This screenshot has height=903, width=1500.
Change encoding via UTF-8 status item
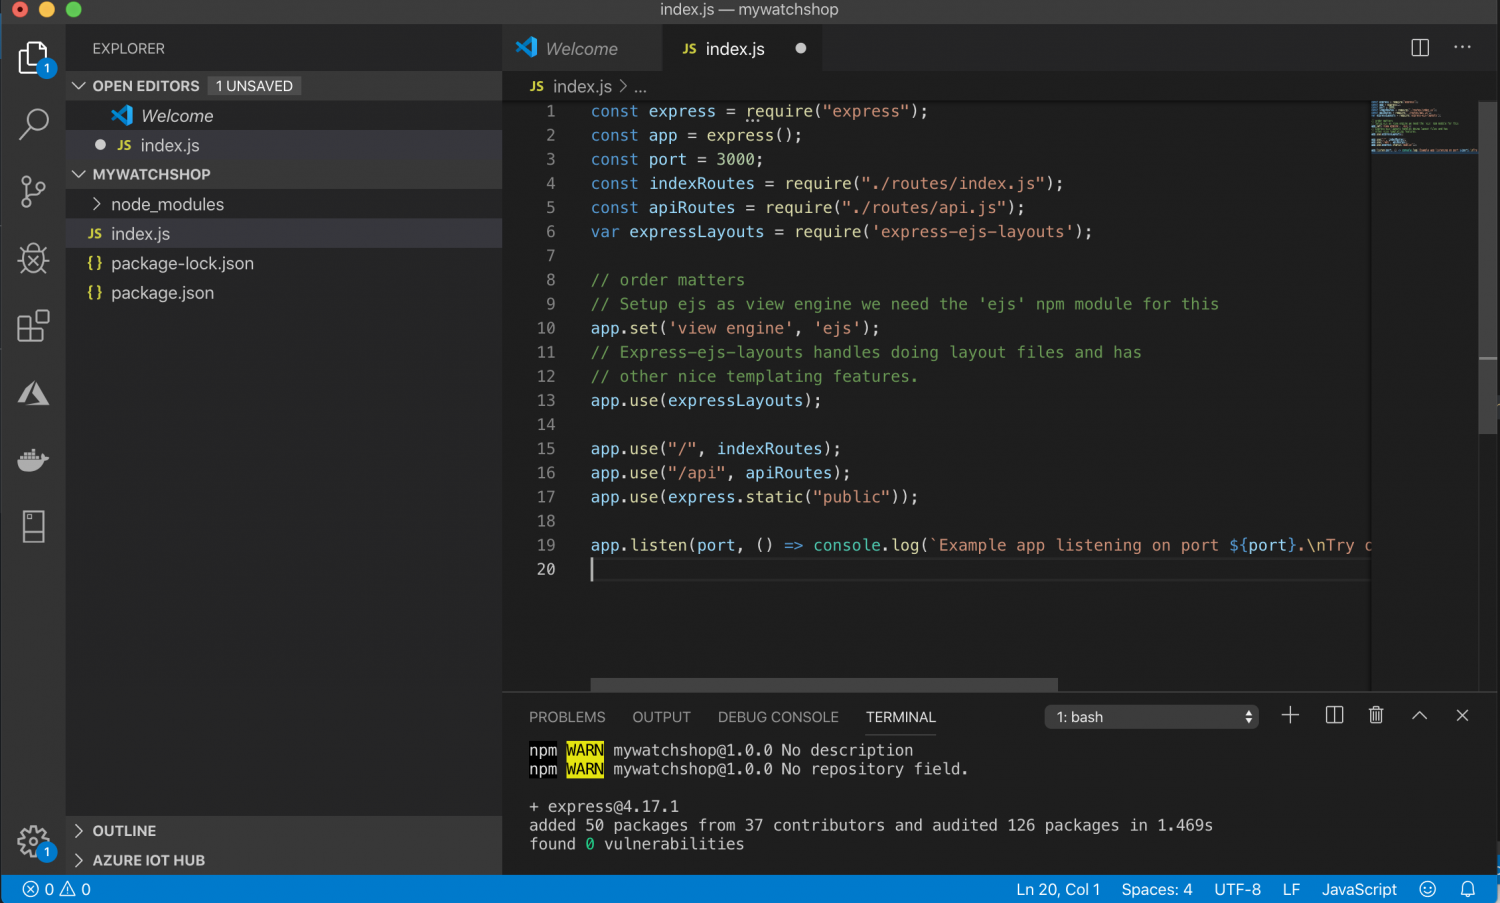pyautogui.click(x=1237, y=889)
